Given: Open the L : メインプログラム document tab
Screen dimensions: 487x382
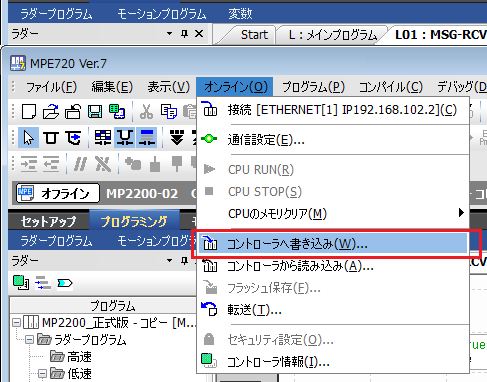Looking at the screenshot, I should (333, 35).
